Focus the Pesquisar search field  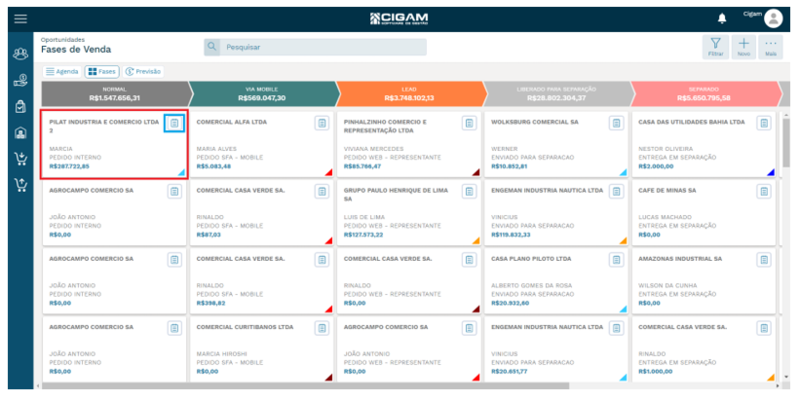(315, 47)
